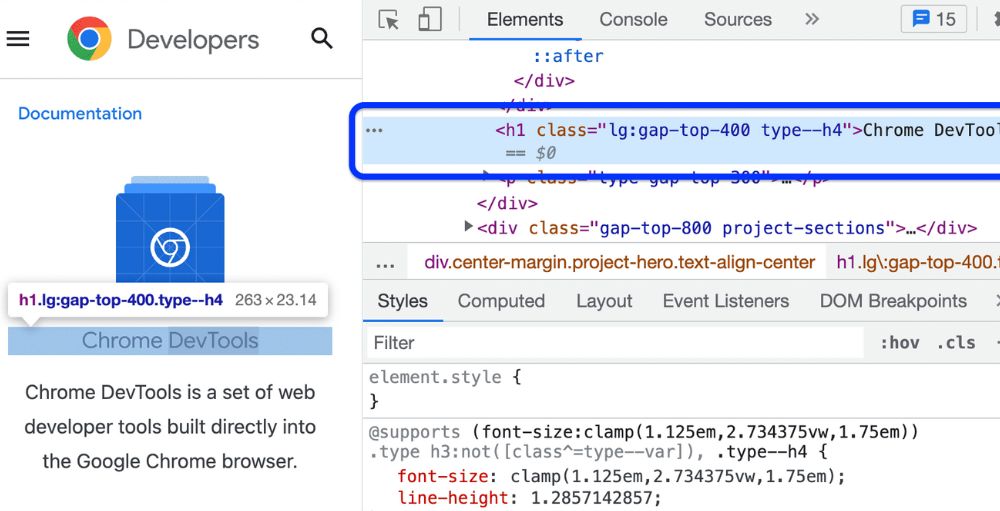Switch to the Computed styles tab
The width and height of the screenshot is (1000, 511).
501,301
